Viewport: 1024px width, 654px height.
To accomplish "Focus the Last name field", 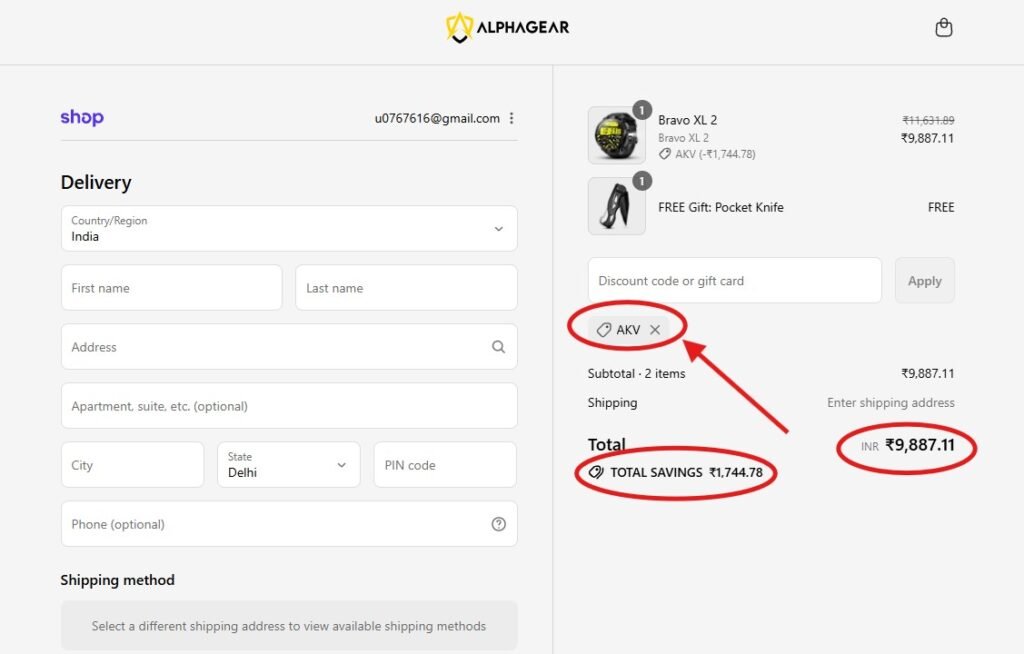I will (406, 287).
